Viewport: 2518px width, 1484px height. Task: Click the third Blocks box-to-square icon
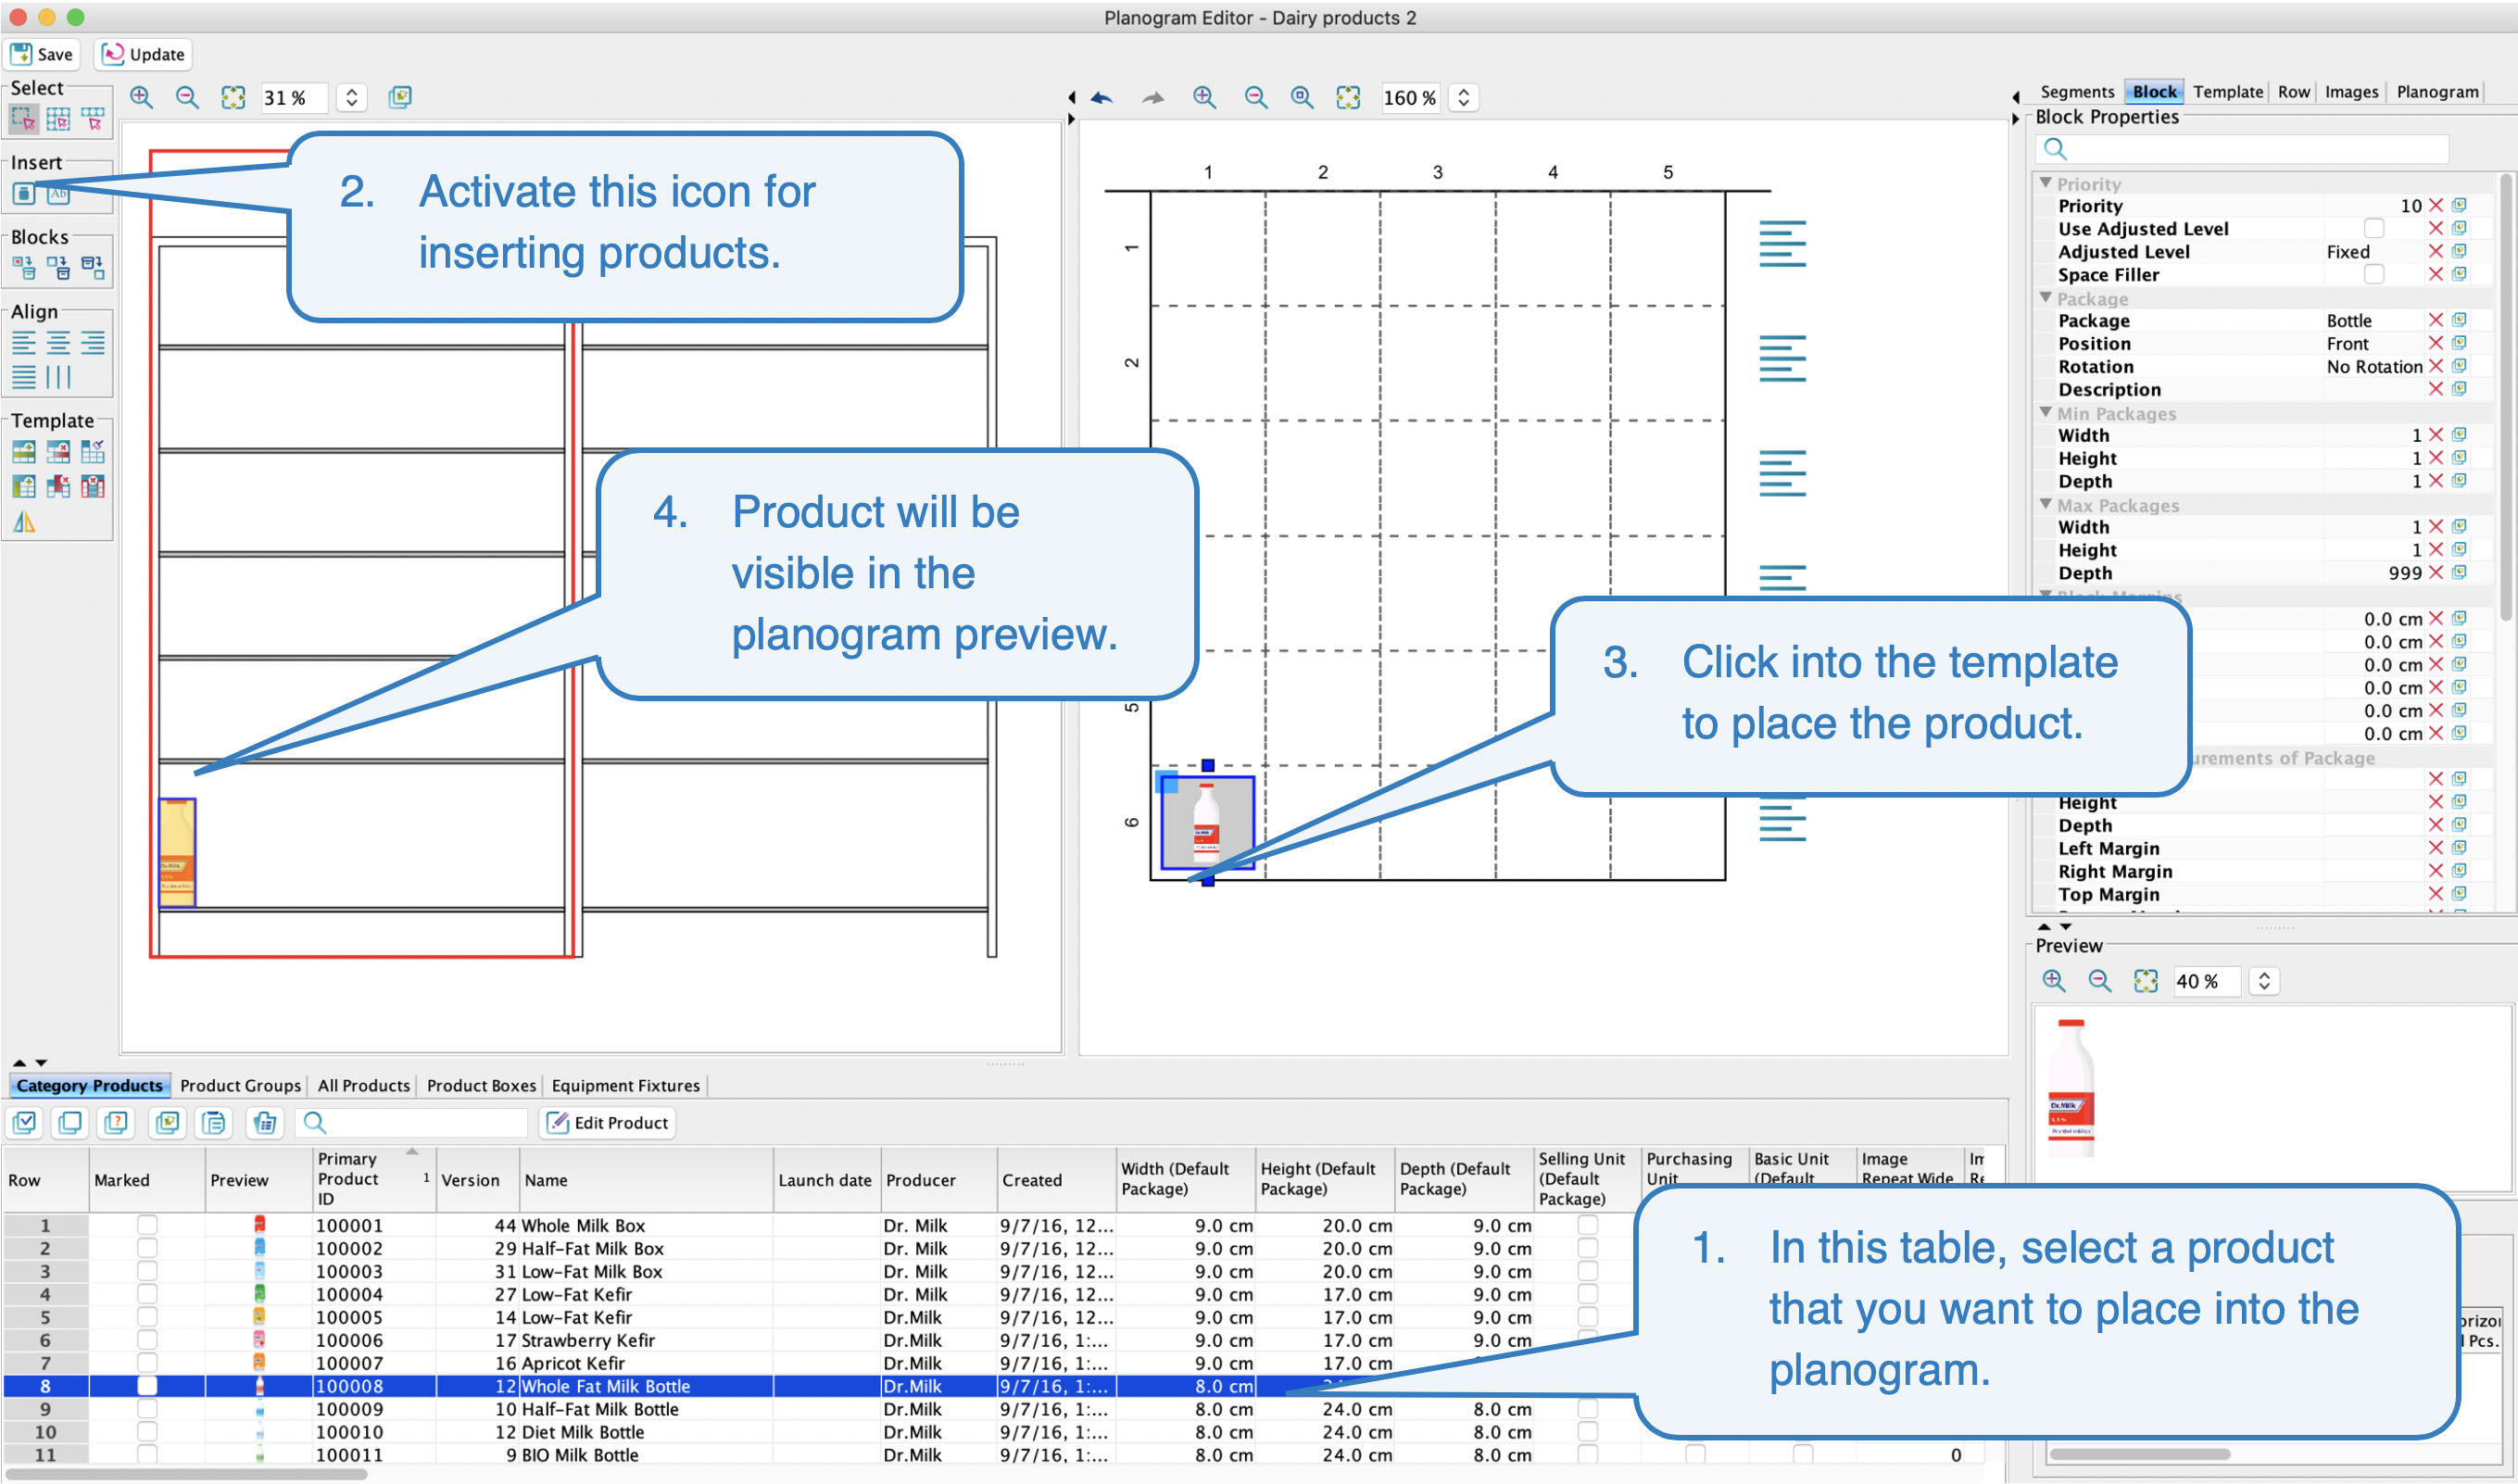[92, 268]
